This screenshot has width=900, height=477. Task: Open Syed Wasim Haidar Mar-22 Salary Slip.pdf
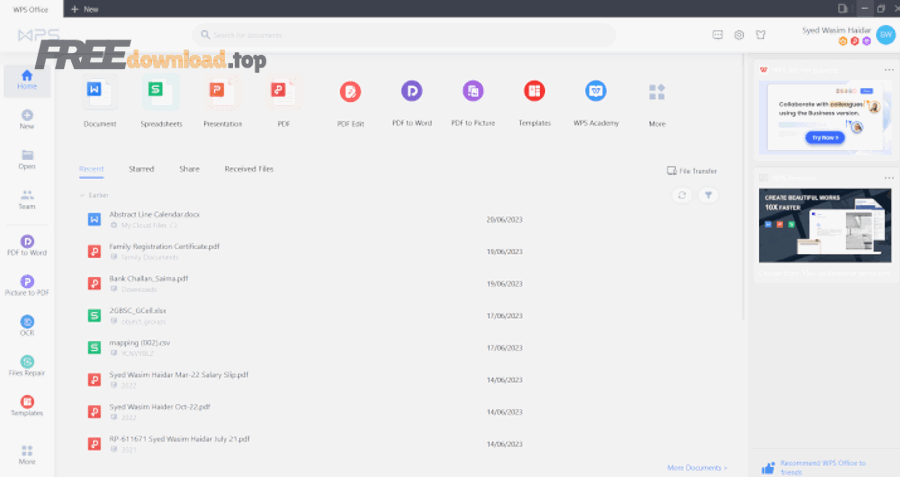[179, 375]
